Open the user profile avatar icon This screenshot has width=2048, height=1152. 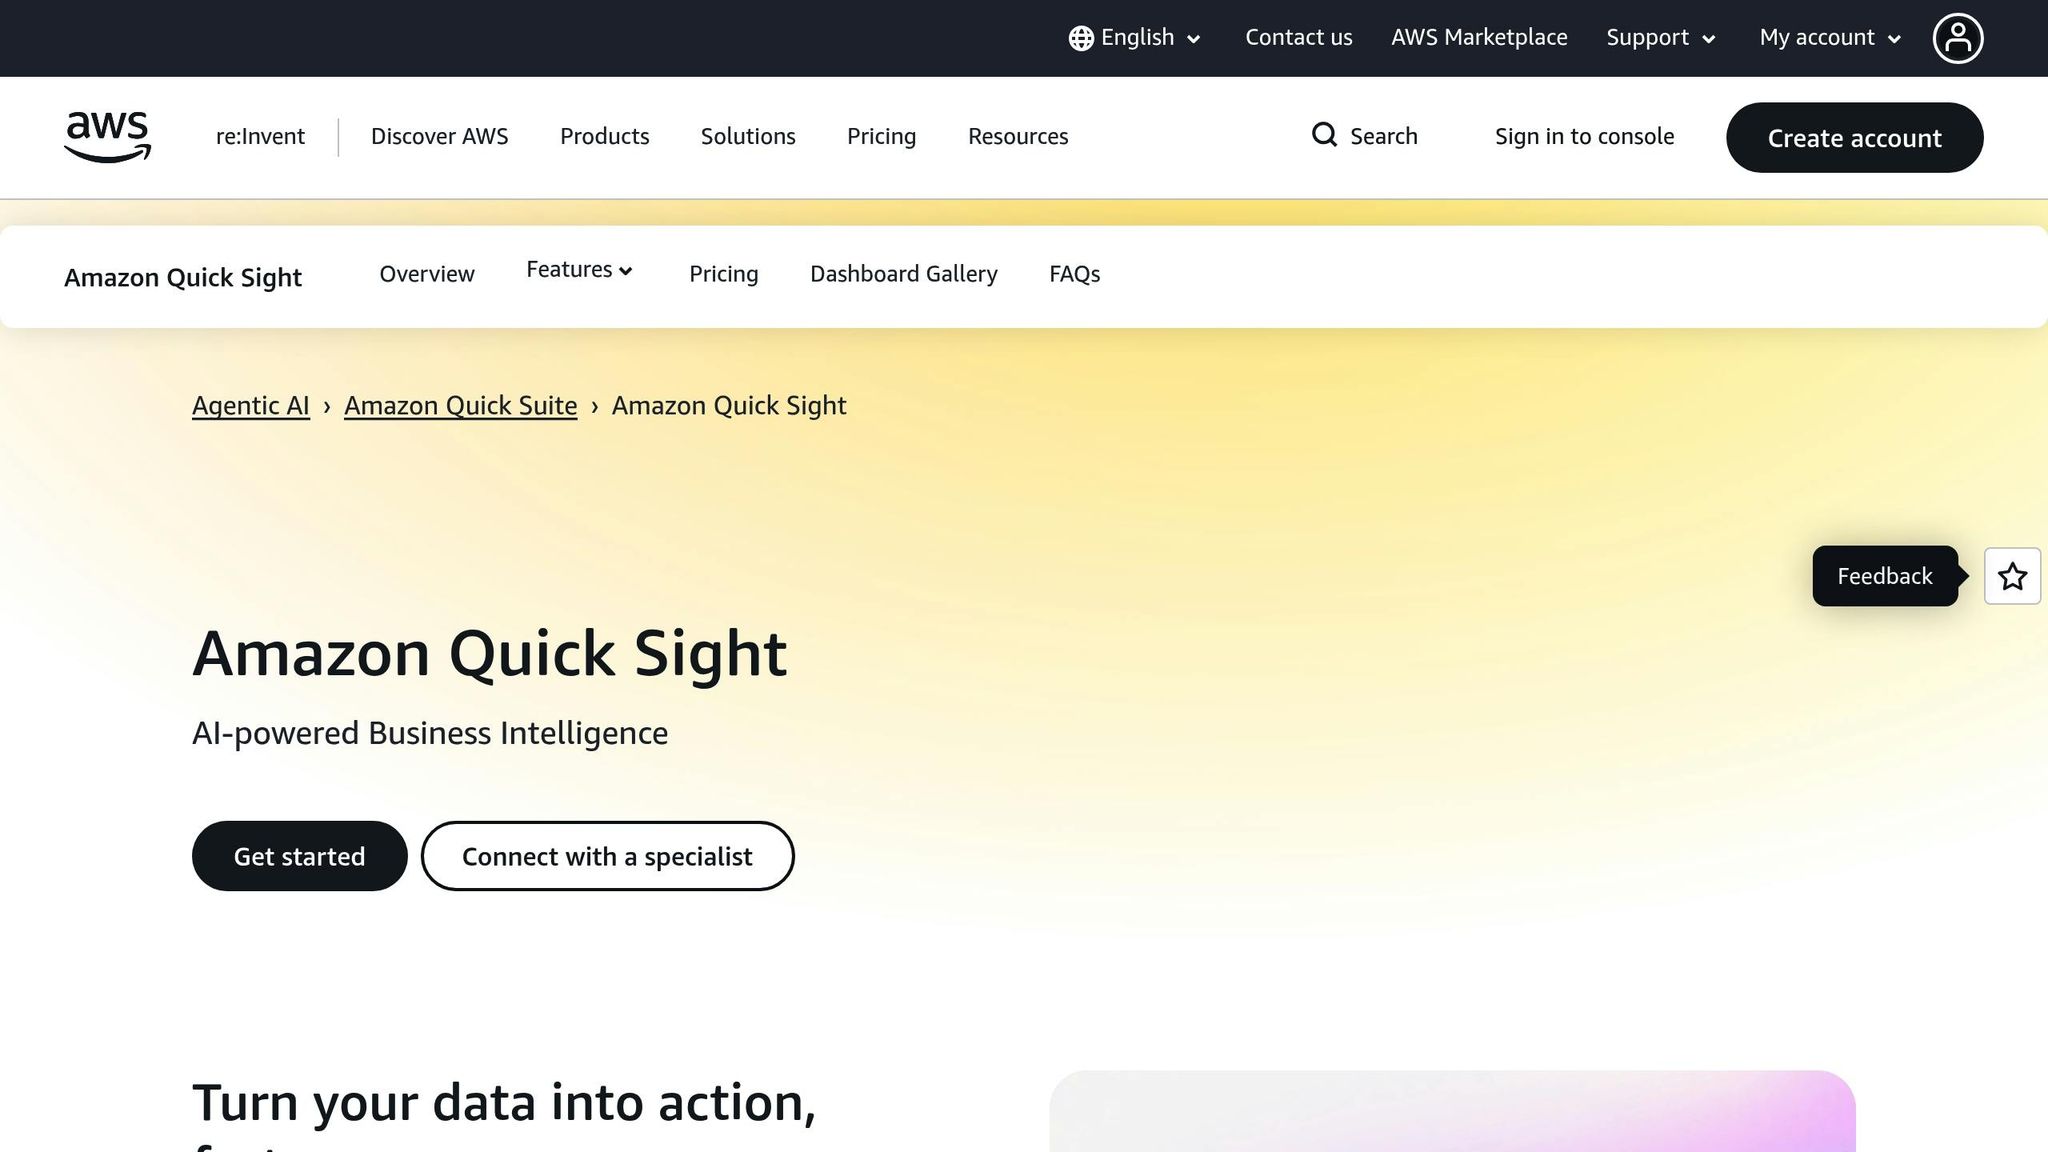click(x=1958, y=38)
